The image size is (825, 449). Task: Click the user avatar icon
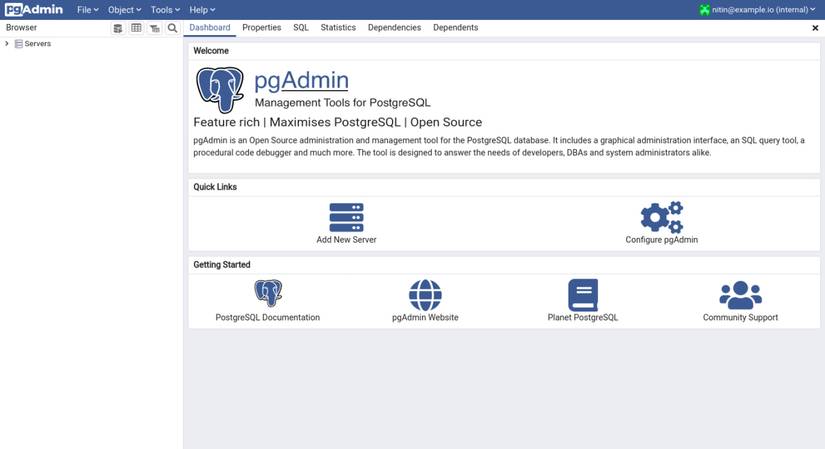tap(704, 9)
